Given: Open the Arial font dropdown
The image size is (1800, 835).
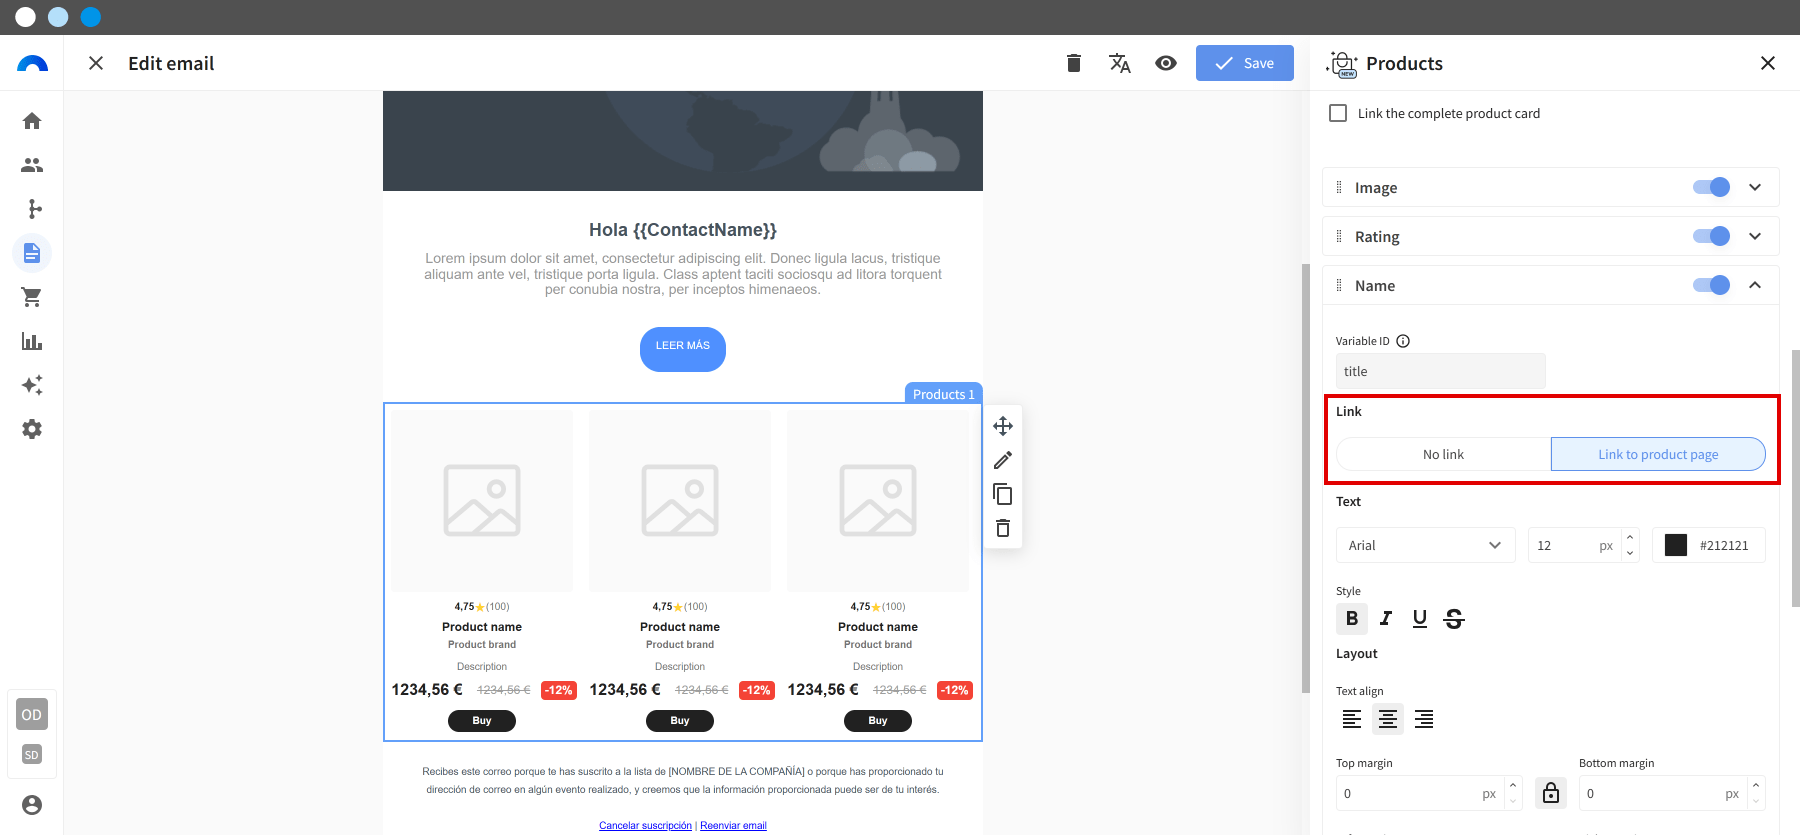Looking at the screenshot, I should 1426,545.
